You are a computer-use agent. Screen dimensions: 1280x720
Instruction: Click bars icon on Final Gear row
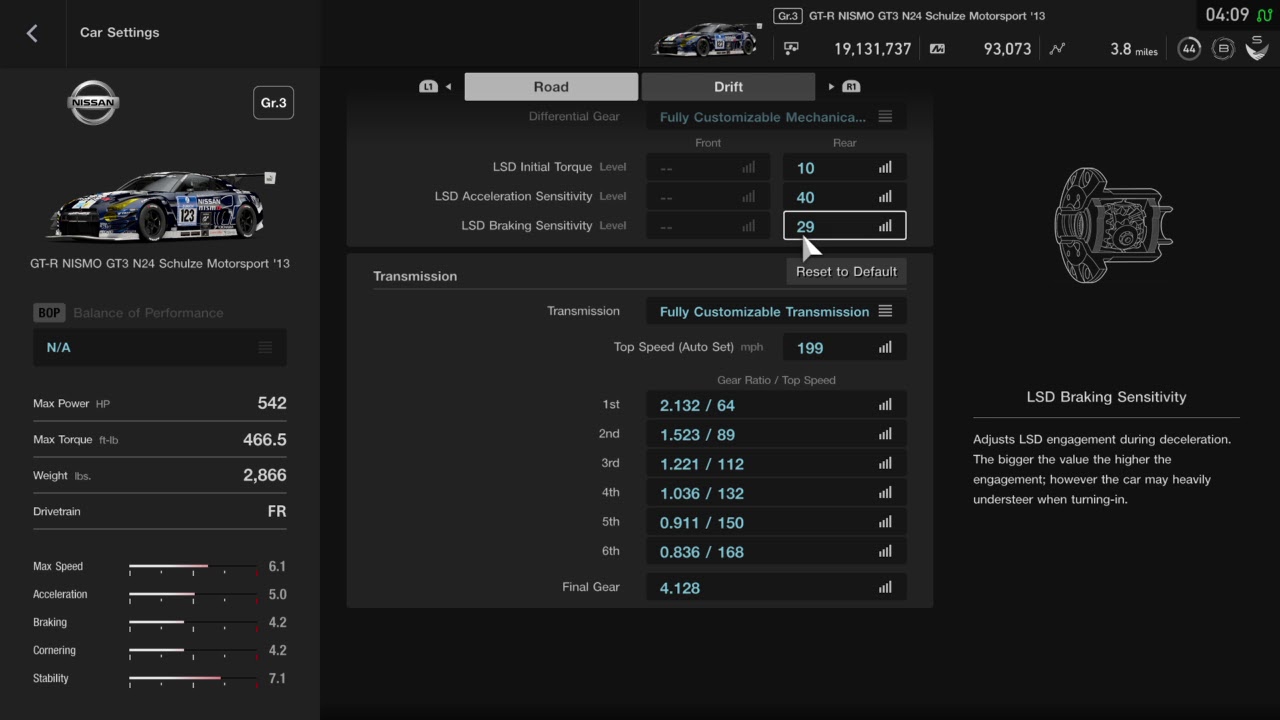click(x=885, y=587)
